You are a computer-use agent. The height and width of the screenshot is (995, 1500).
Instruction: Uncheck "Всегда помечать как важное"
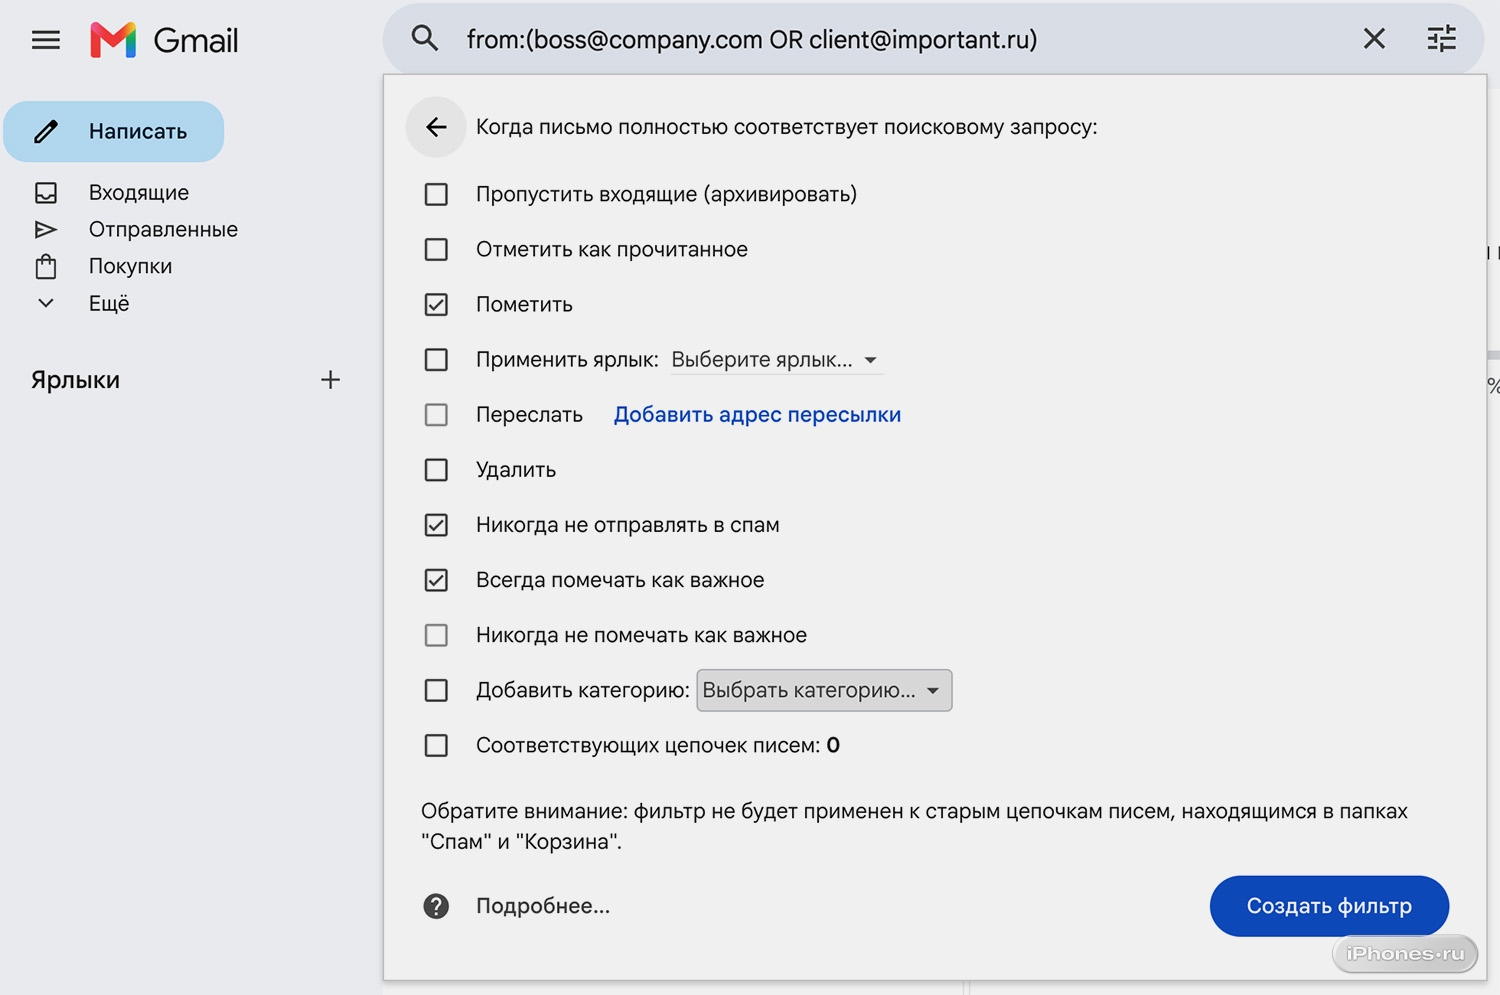(x=436, y=580)
